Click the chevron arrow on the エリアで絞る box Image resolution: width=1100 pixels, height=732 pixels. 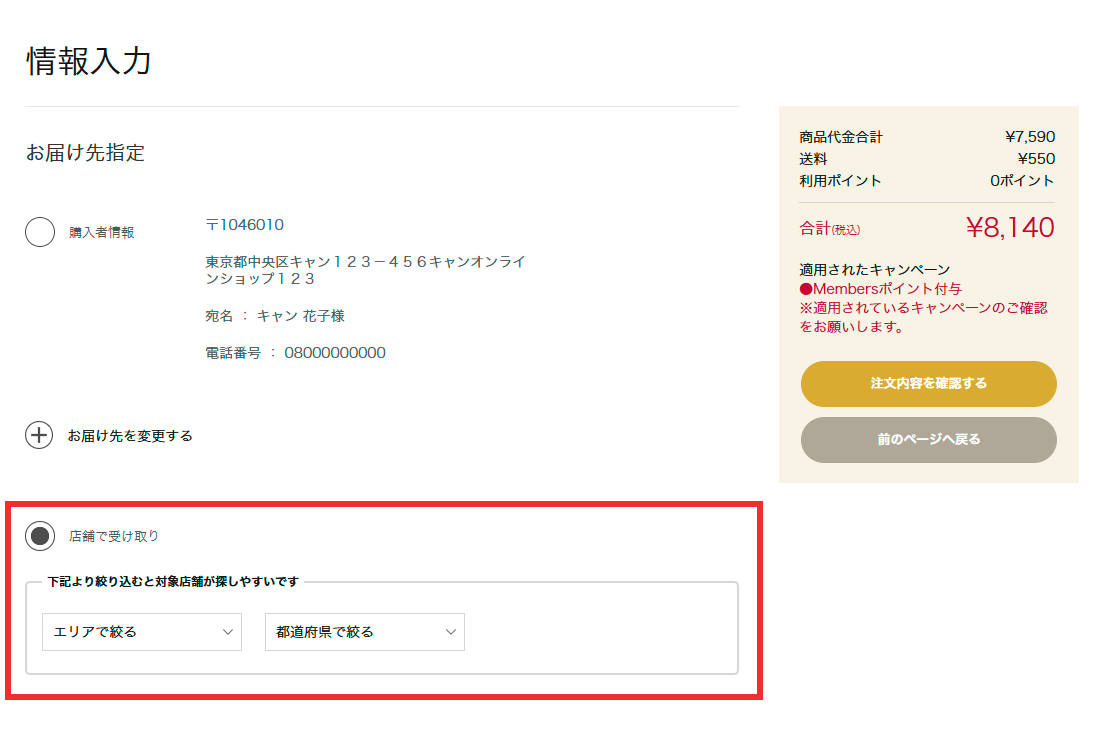point(228,632)
